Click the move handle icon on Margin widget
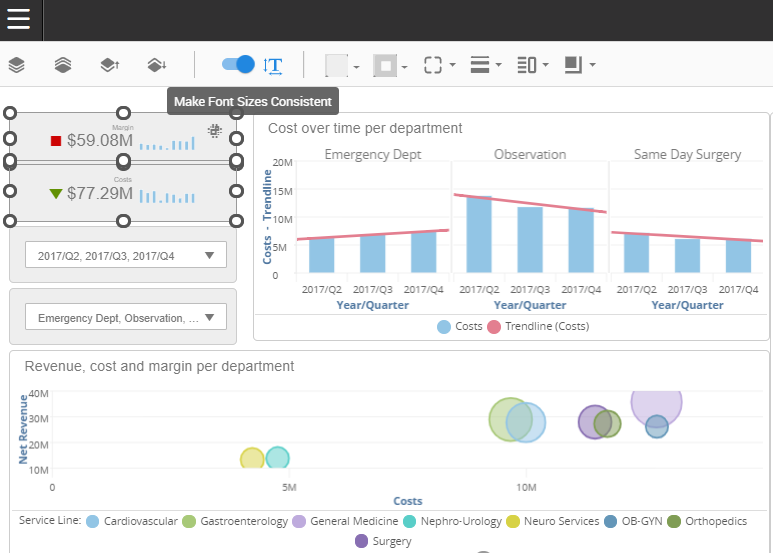This screenshot has height=556, width=773. point(214,130)
